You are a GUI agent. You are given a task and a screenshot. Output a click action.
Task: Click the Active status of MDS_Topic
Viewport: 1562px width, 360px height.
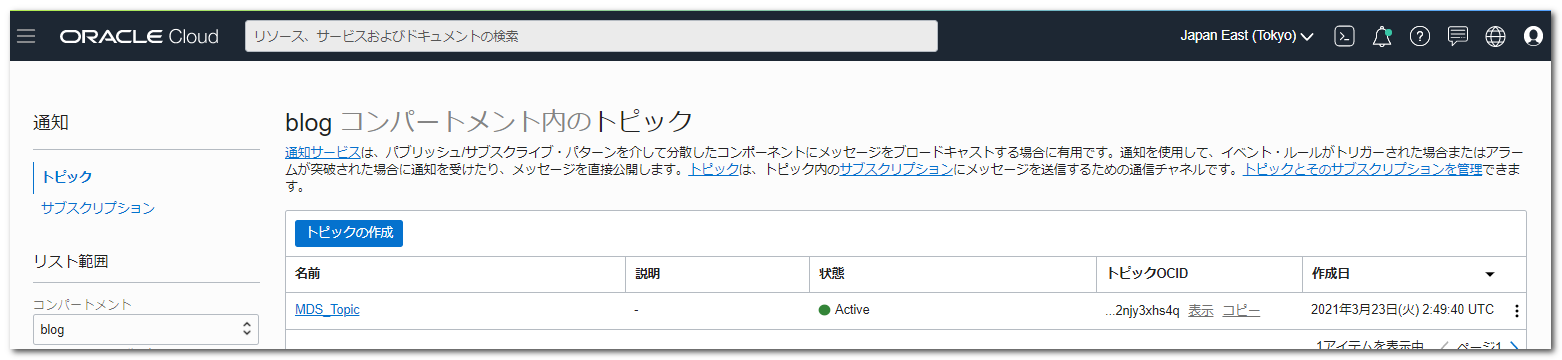coord(844,310)
